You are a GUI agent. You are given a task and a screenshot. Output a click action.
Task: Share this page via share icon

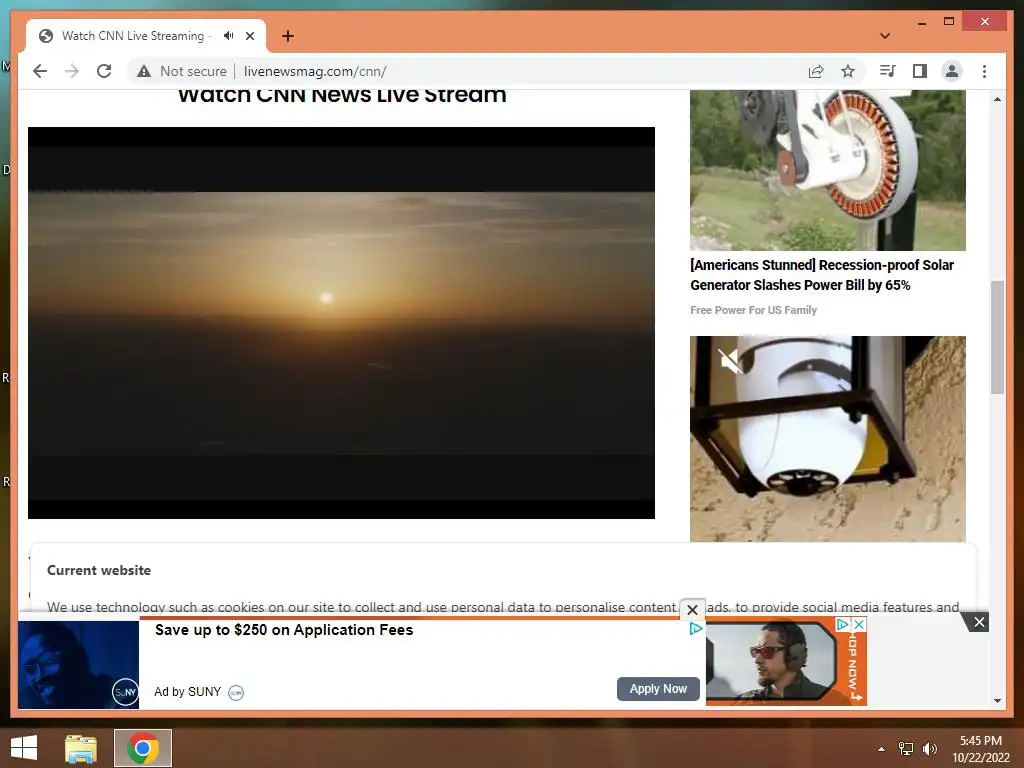click(x=816, y=71)
